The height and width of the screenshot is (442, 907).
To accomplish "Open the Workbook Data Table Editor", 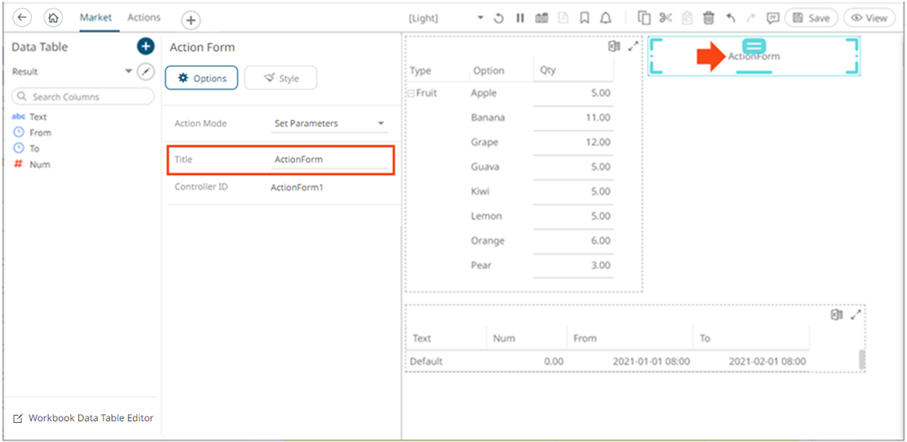I will coord(83,418).
